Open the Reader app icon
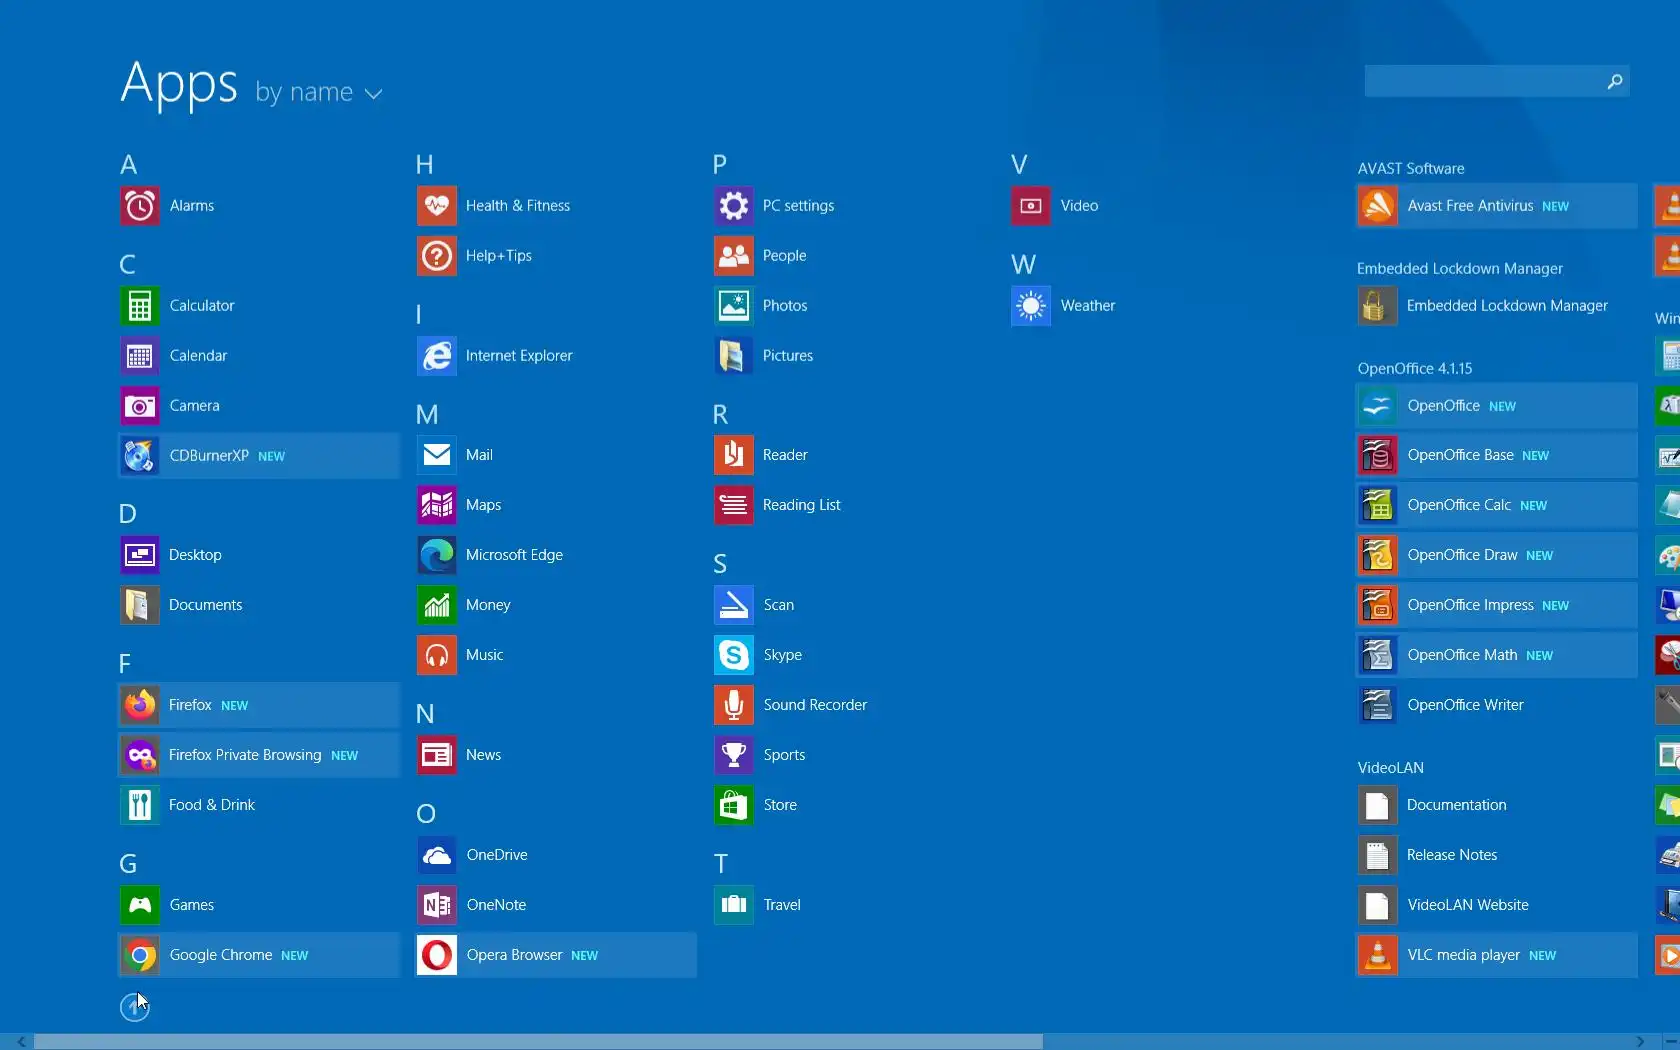The width and height of the screenshot is (1680, 1050). pyautogui.click(x=734, y=455)
